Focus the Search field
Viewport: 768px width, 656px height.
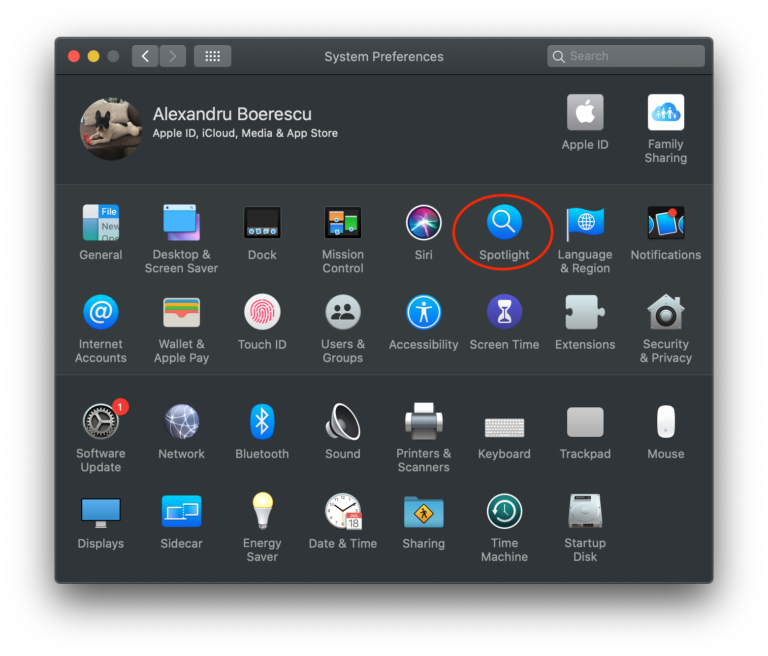point(626,56)
